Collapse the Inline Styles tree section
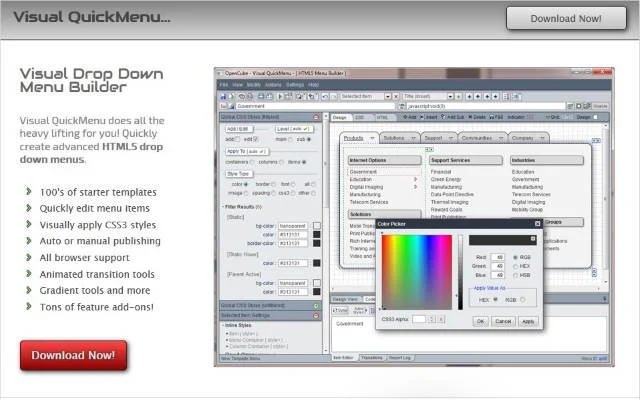 [x=223, y=326]
